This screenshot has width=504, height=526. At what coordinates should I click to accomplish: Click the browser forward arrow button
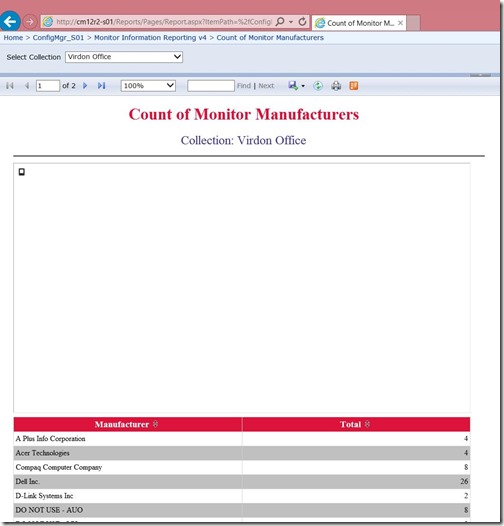point(30,22)
